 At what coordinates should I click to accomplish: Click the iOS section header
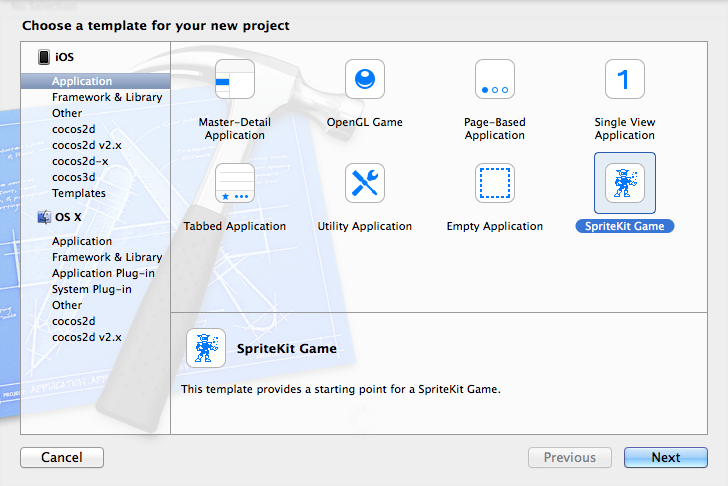click(x=64, y=58)
